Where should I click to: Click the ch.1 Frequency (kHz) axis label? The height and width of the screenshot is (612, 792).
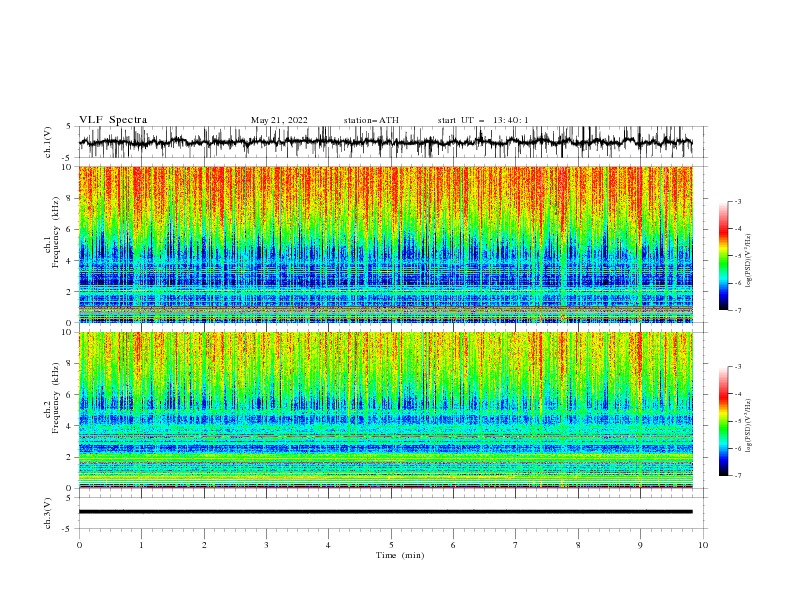[x=52, y=232]
